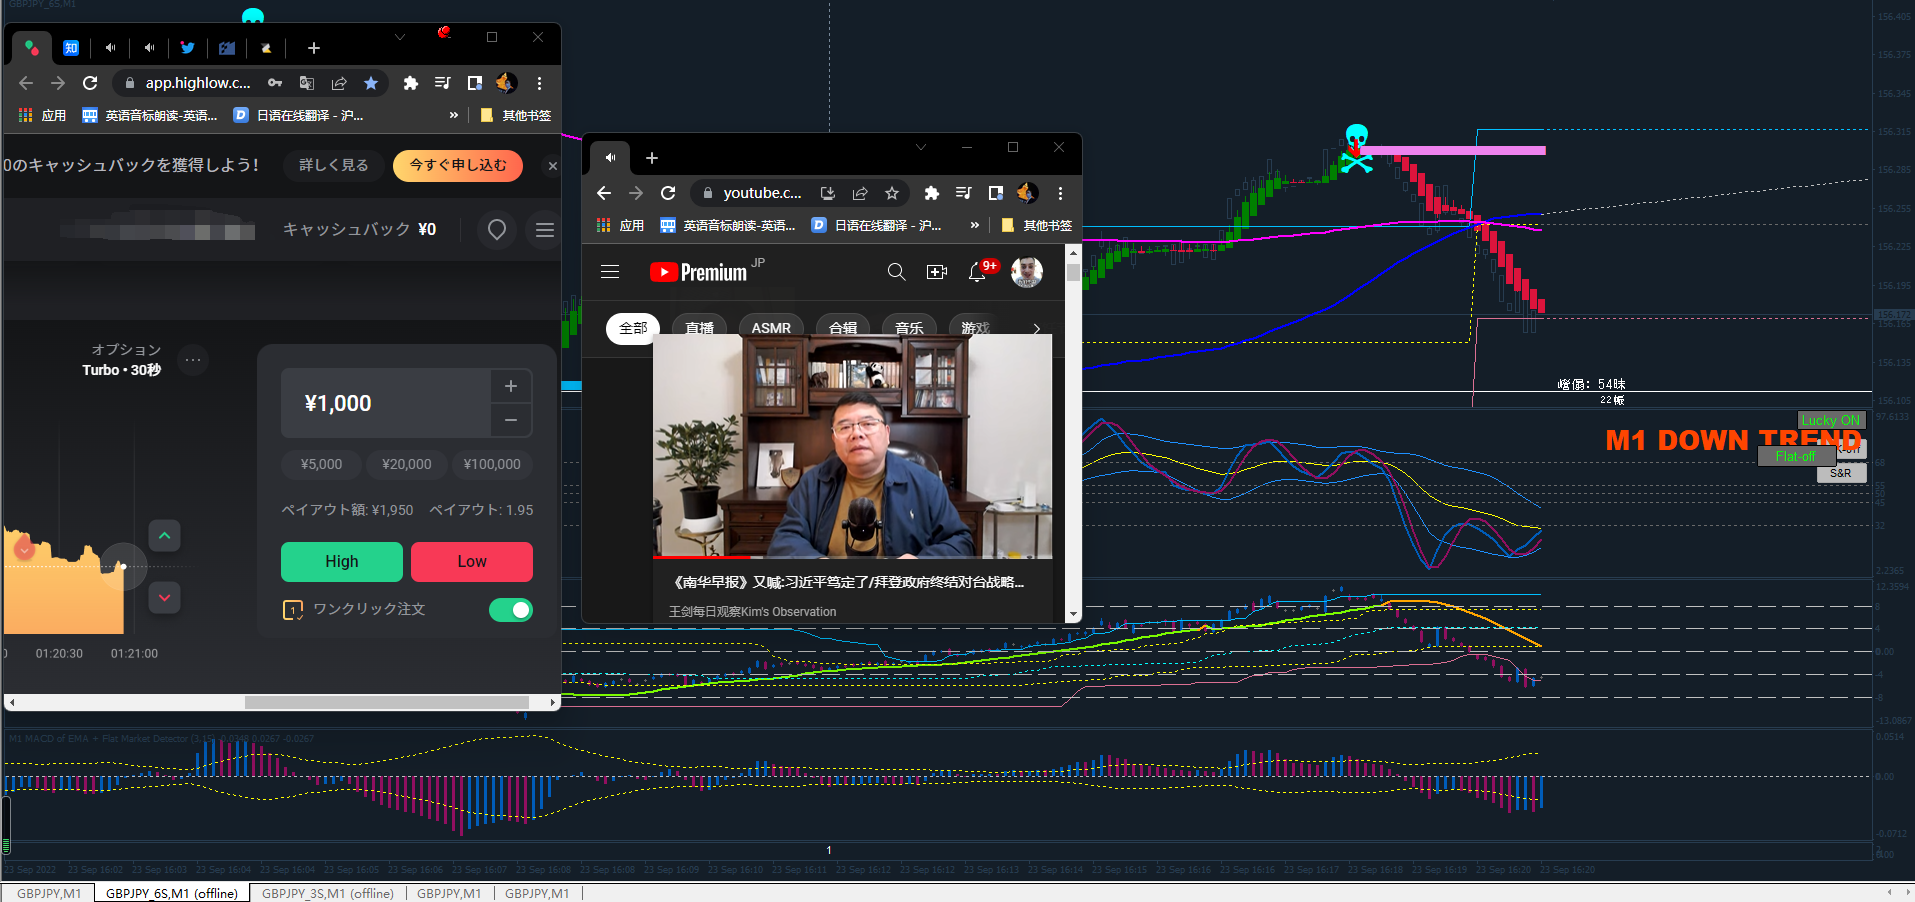
Task: Select the GBPJPY_3S,M1 (offline) chart tab
Action: point(328,893)
